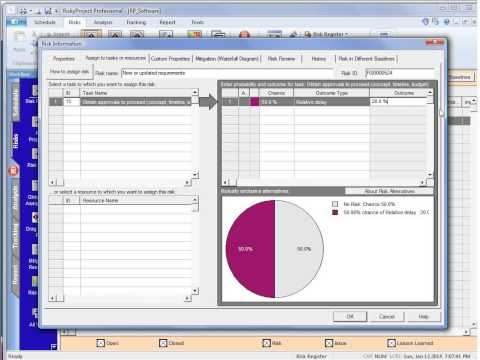Click the Risk ID field
Screen dimensions: 480x360
point(400,73)
